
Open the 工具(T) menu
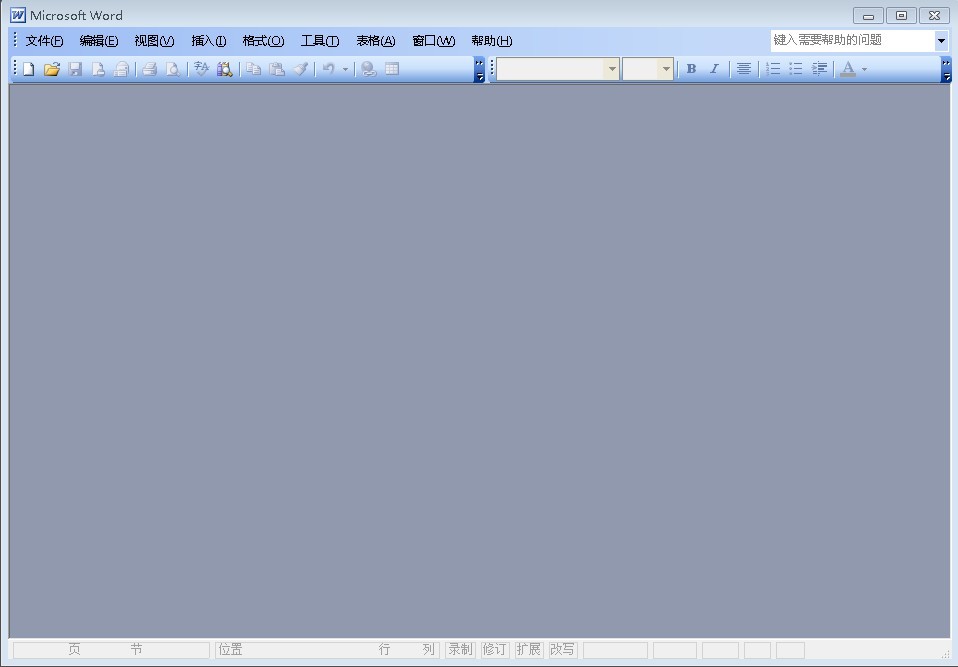point(320,41)
